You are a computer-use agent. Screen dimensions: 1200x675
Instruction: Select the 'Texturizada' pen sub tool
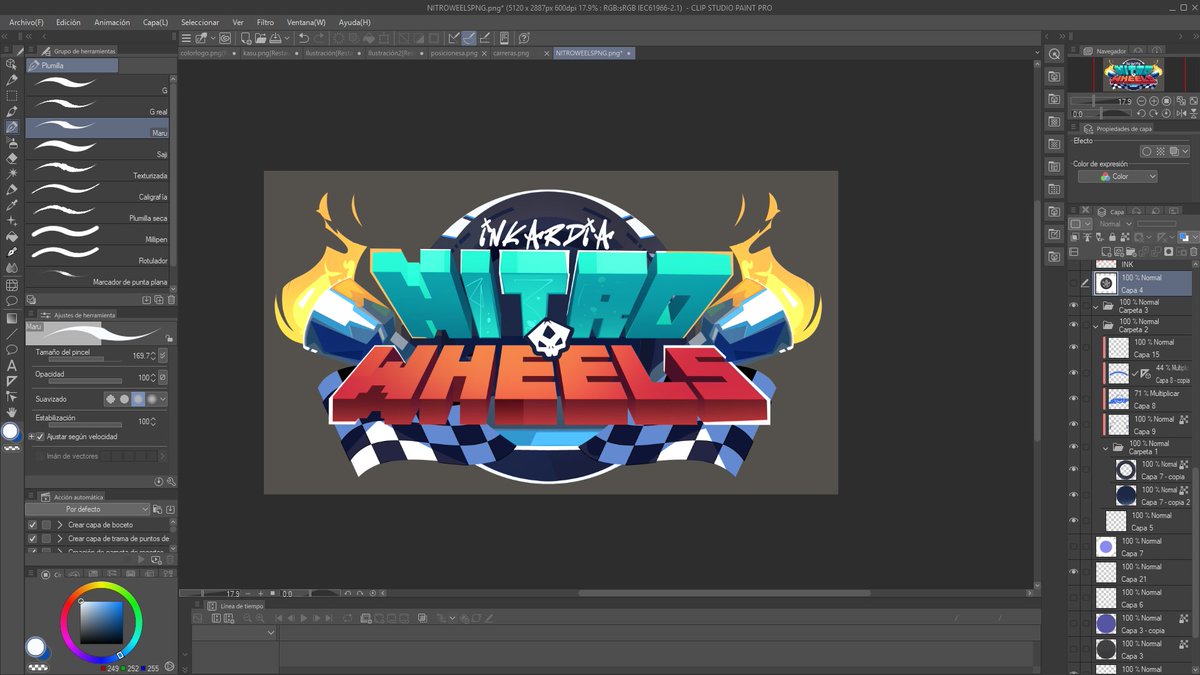[x=97, y=170]
